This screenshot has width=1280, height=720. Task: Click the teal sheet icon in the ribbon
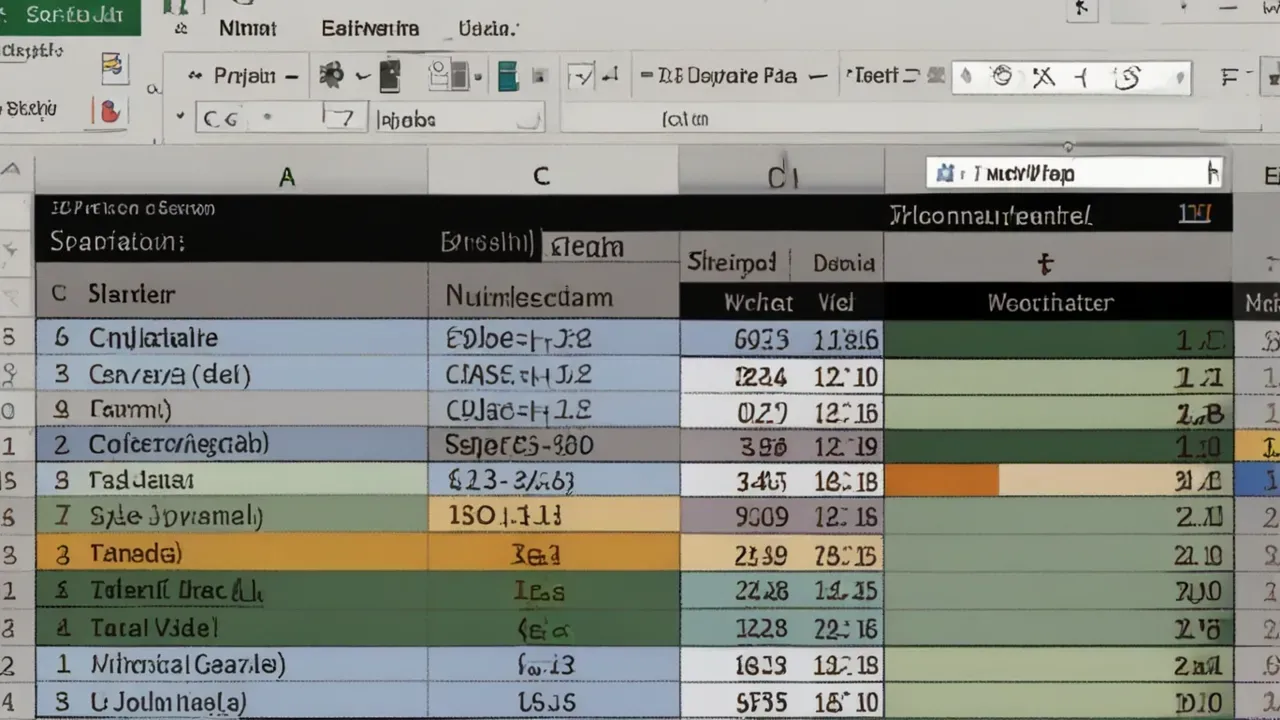coord(508,76)
